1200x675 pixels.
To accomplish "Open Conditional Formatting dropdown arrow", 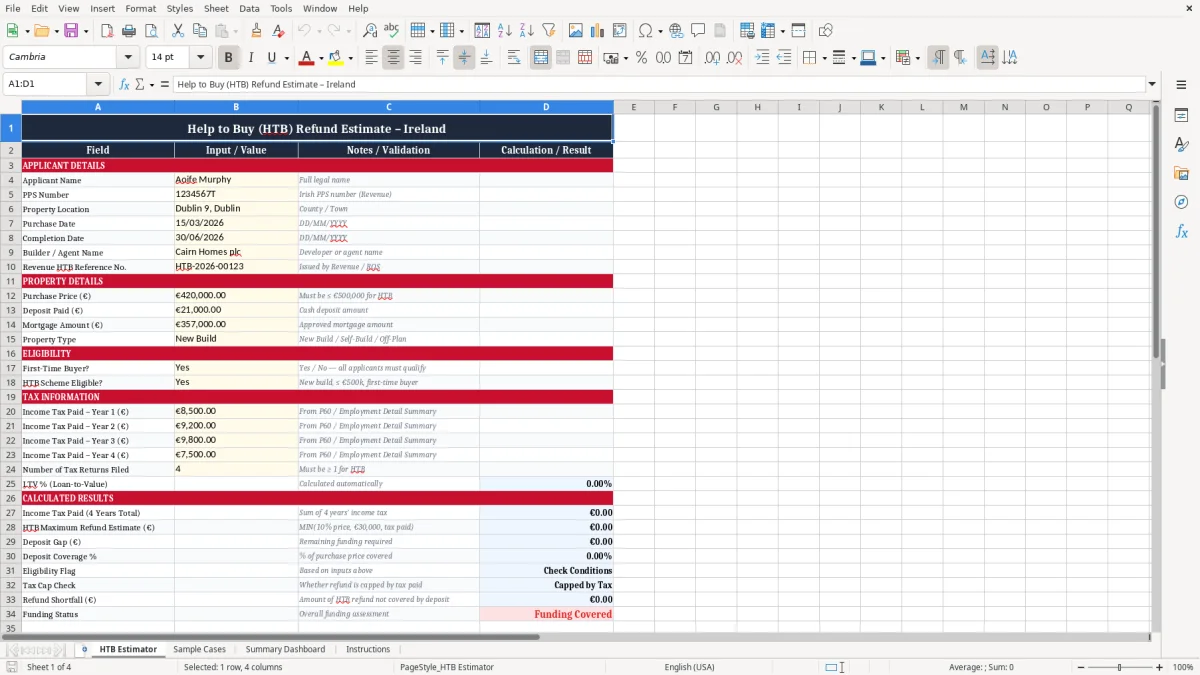I will pyautogui.click(x=917, y=58).
